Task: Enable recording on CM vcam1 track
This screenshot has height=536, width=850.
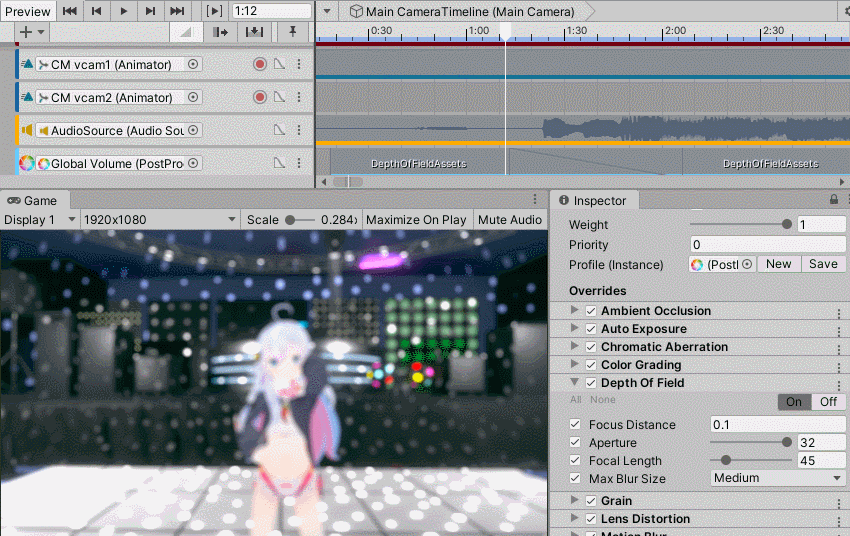Action: coord(260,64)
